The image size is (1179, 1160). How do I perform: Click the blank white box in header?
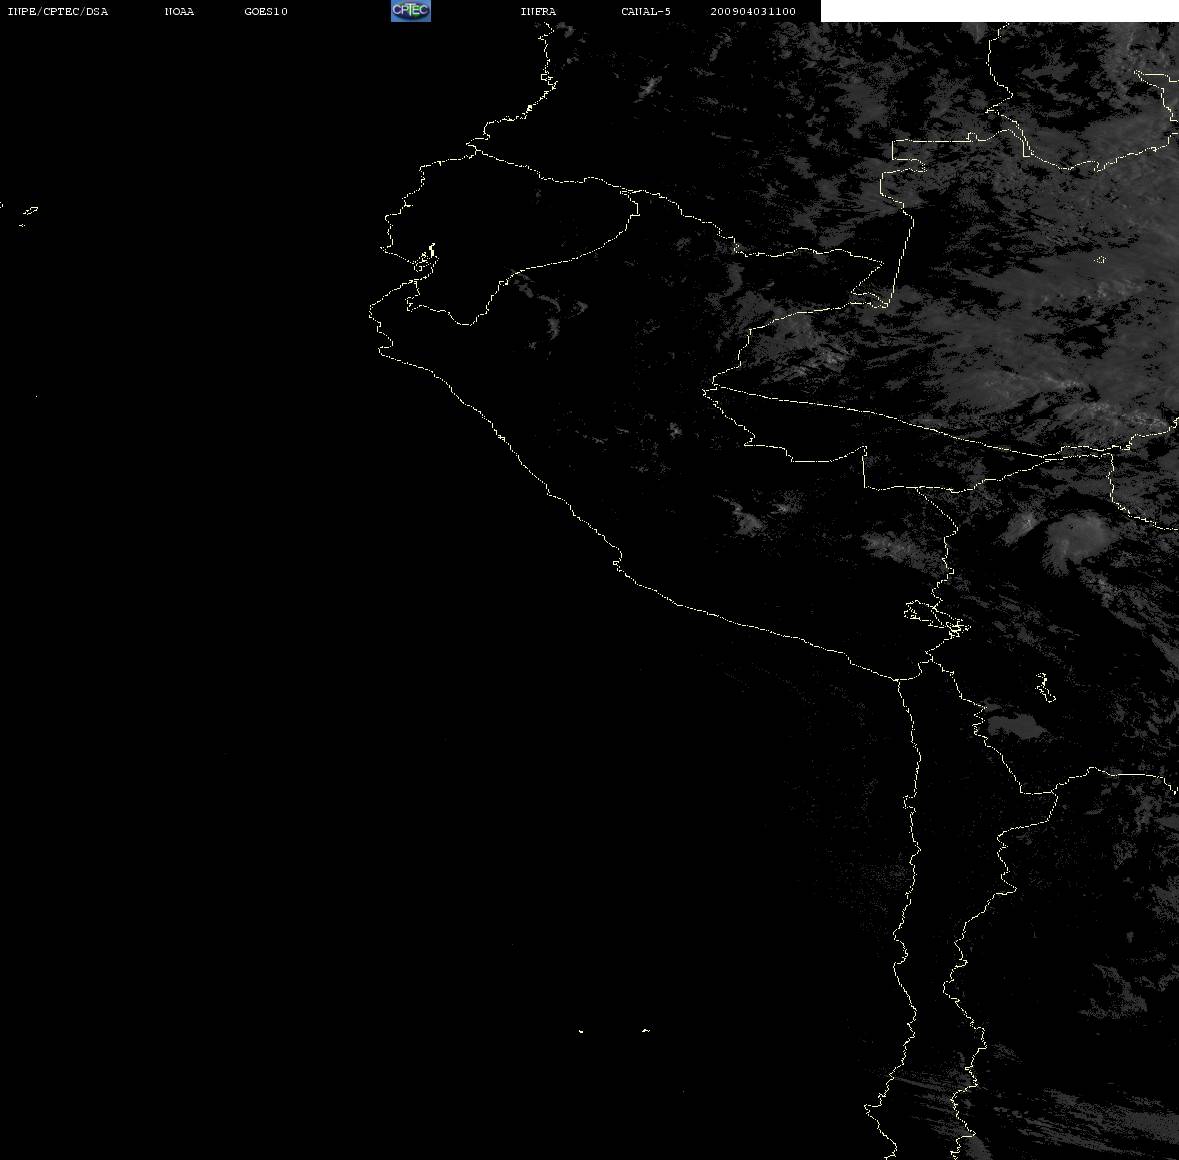coord(999,11)
